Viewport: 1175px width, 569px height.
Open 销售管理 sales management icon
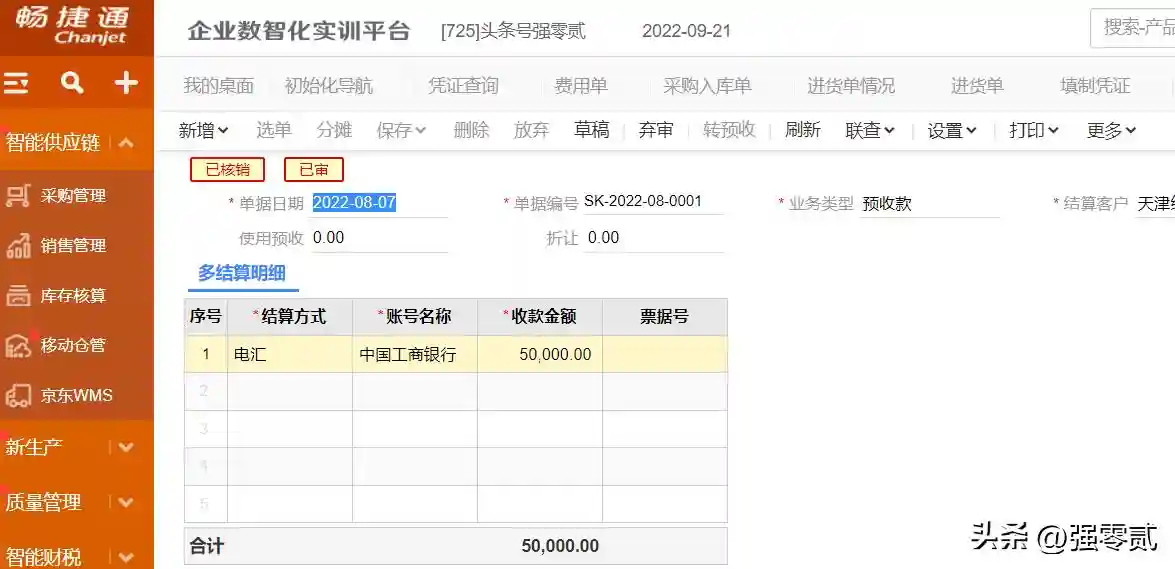coord(18,246)
